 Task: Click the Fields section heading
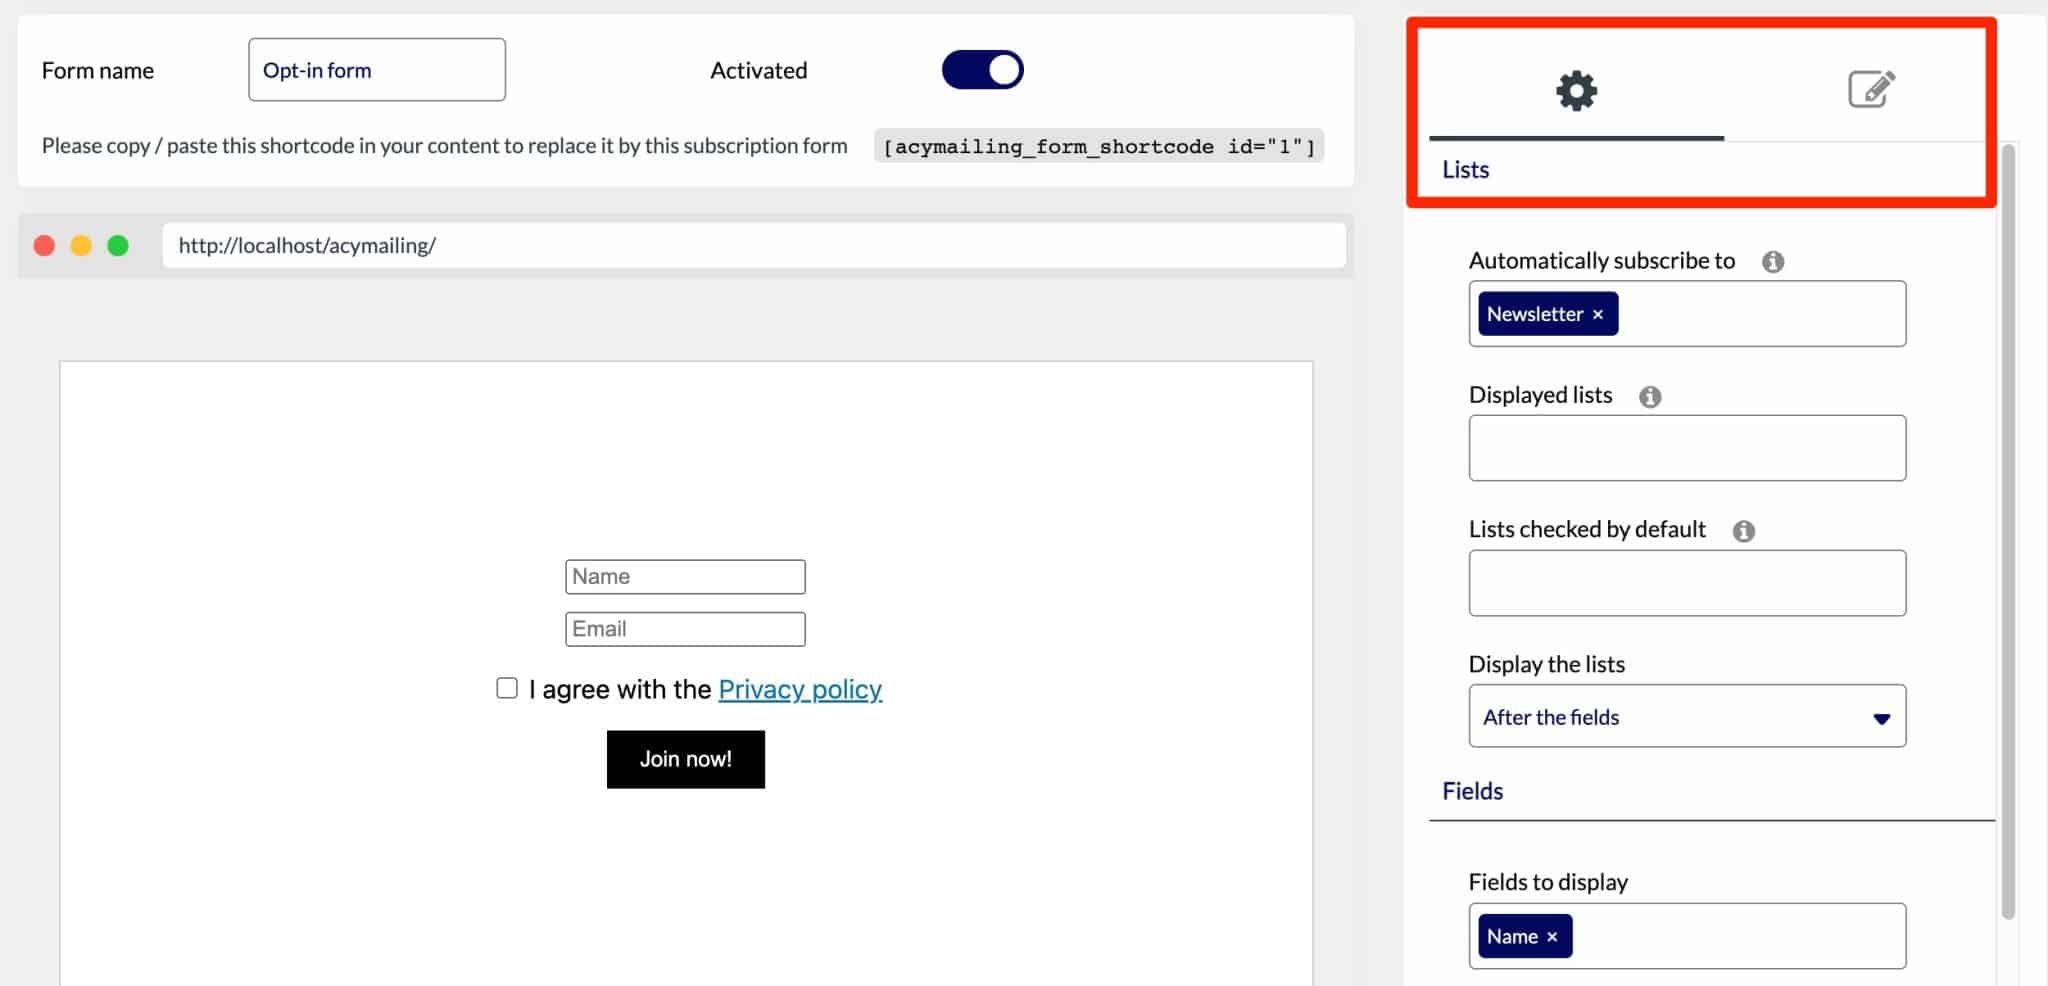pos(1472,791)
